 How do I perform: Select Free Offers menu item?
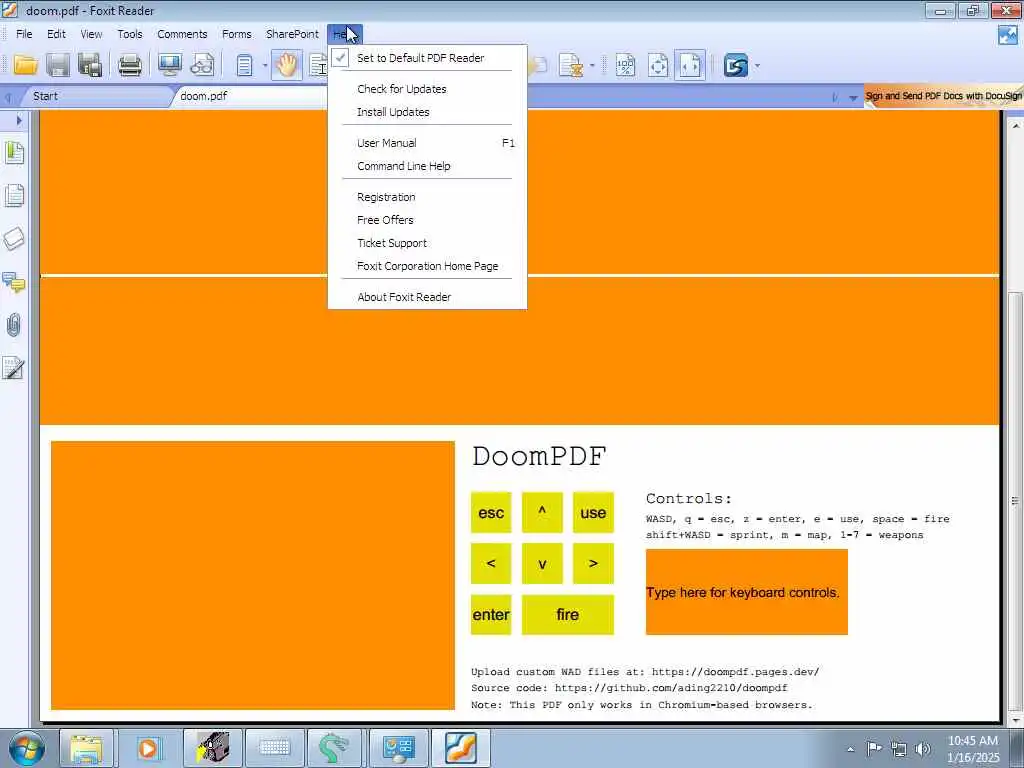(x=427, y=220)
